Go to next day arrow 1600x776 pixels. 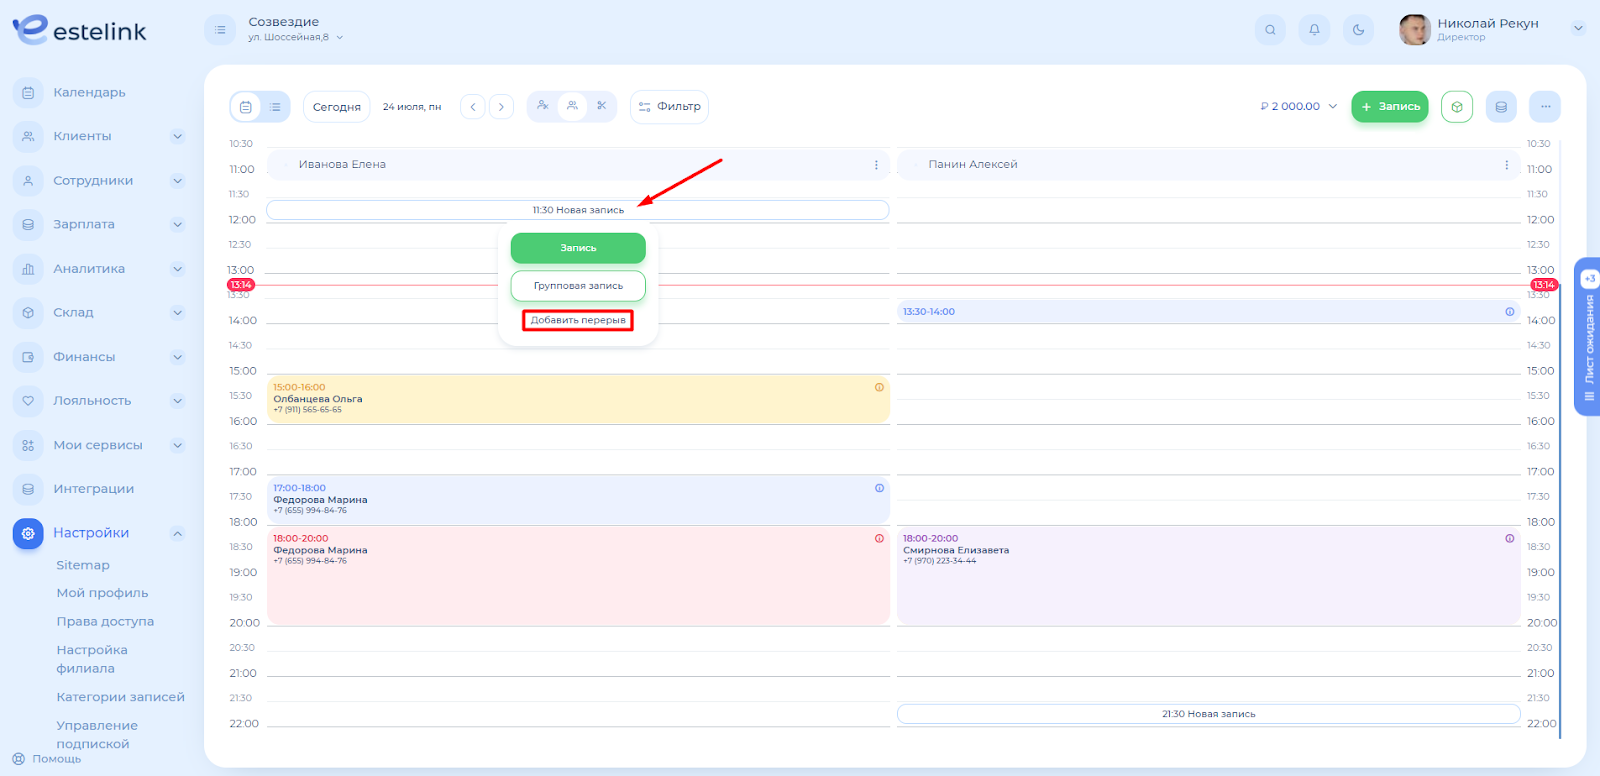tap(502, 107)
